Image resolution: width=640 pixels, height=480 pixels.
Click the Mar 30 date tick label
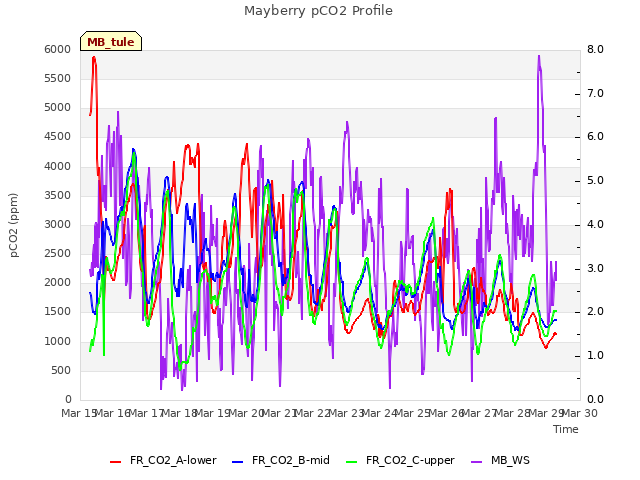(x=580, y=413)
